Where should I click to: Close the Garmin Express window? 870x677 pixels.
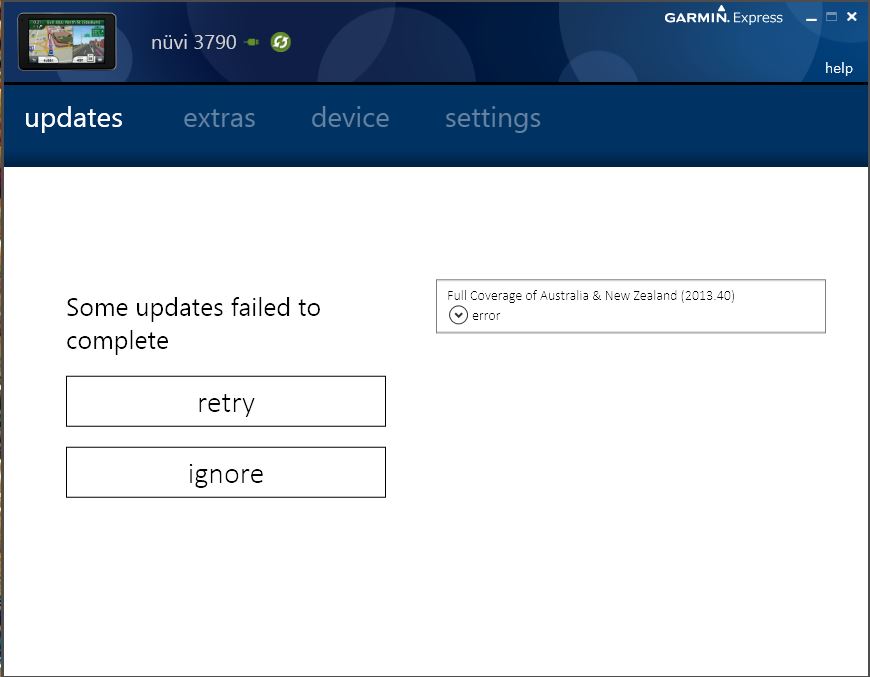tap(851, 17)
